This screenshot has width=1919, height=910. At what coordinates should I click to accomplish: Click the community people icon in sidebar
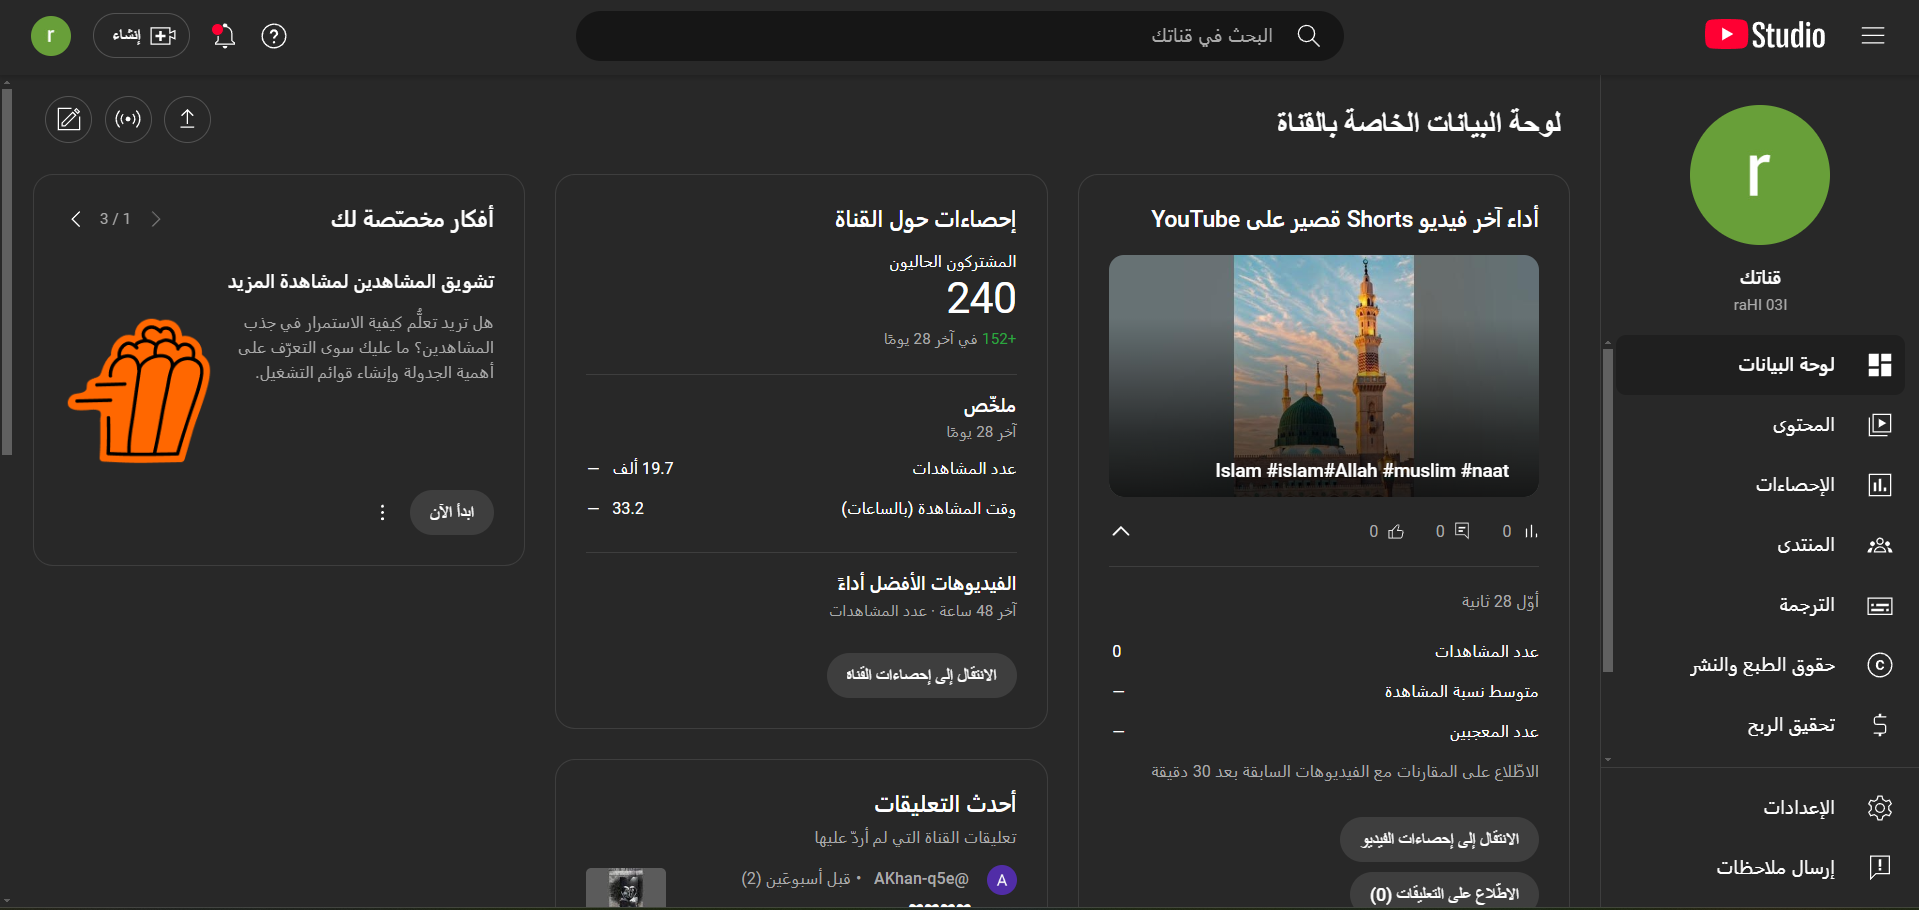(1880, 545)
